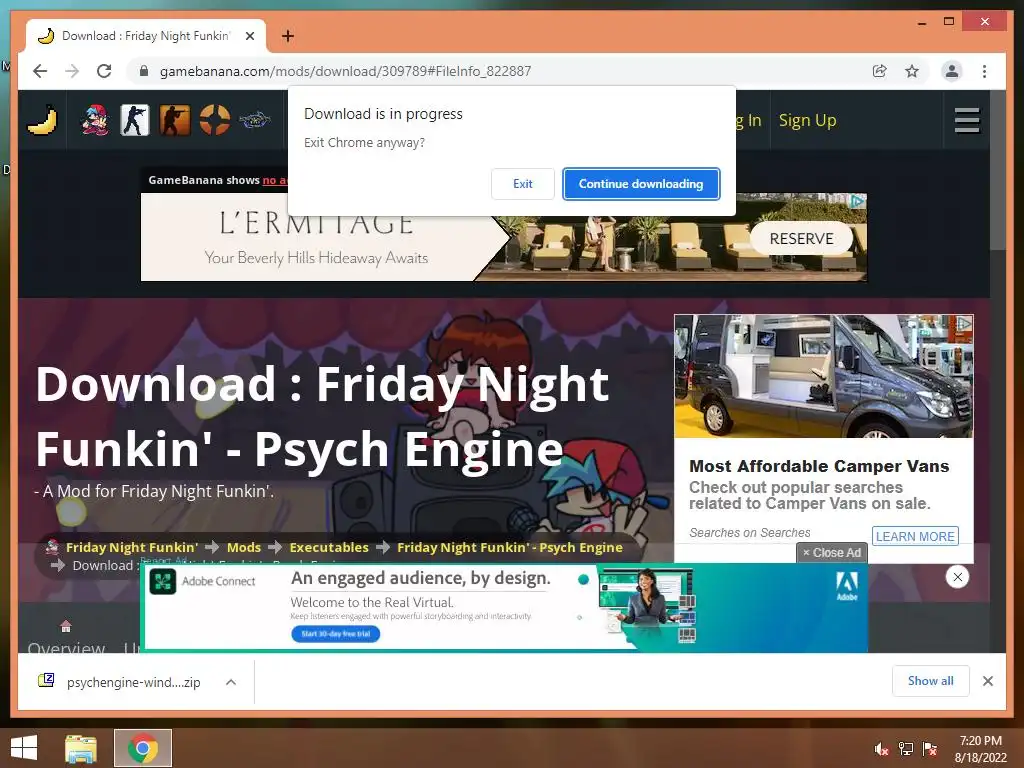This screenshot has width=1024, height=768.
Task: Close the downloads bar
Action: tap(987, 681)
